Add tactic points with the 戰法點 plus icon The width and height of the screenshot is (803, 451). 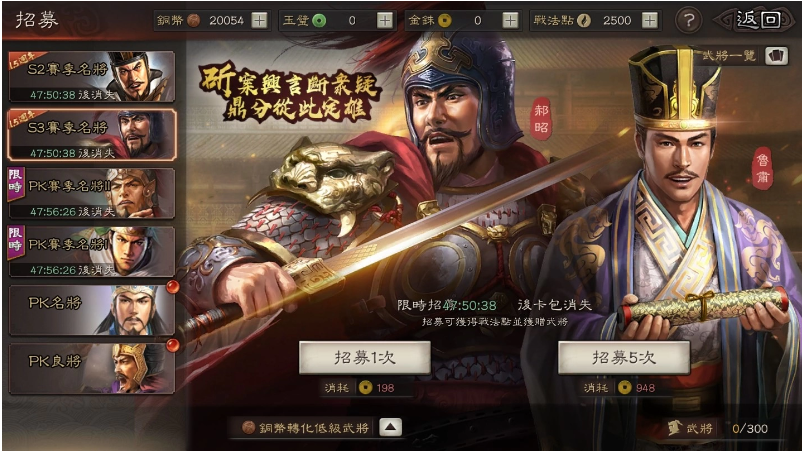[x=649, y=20]
